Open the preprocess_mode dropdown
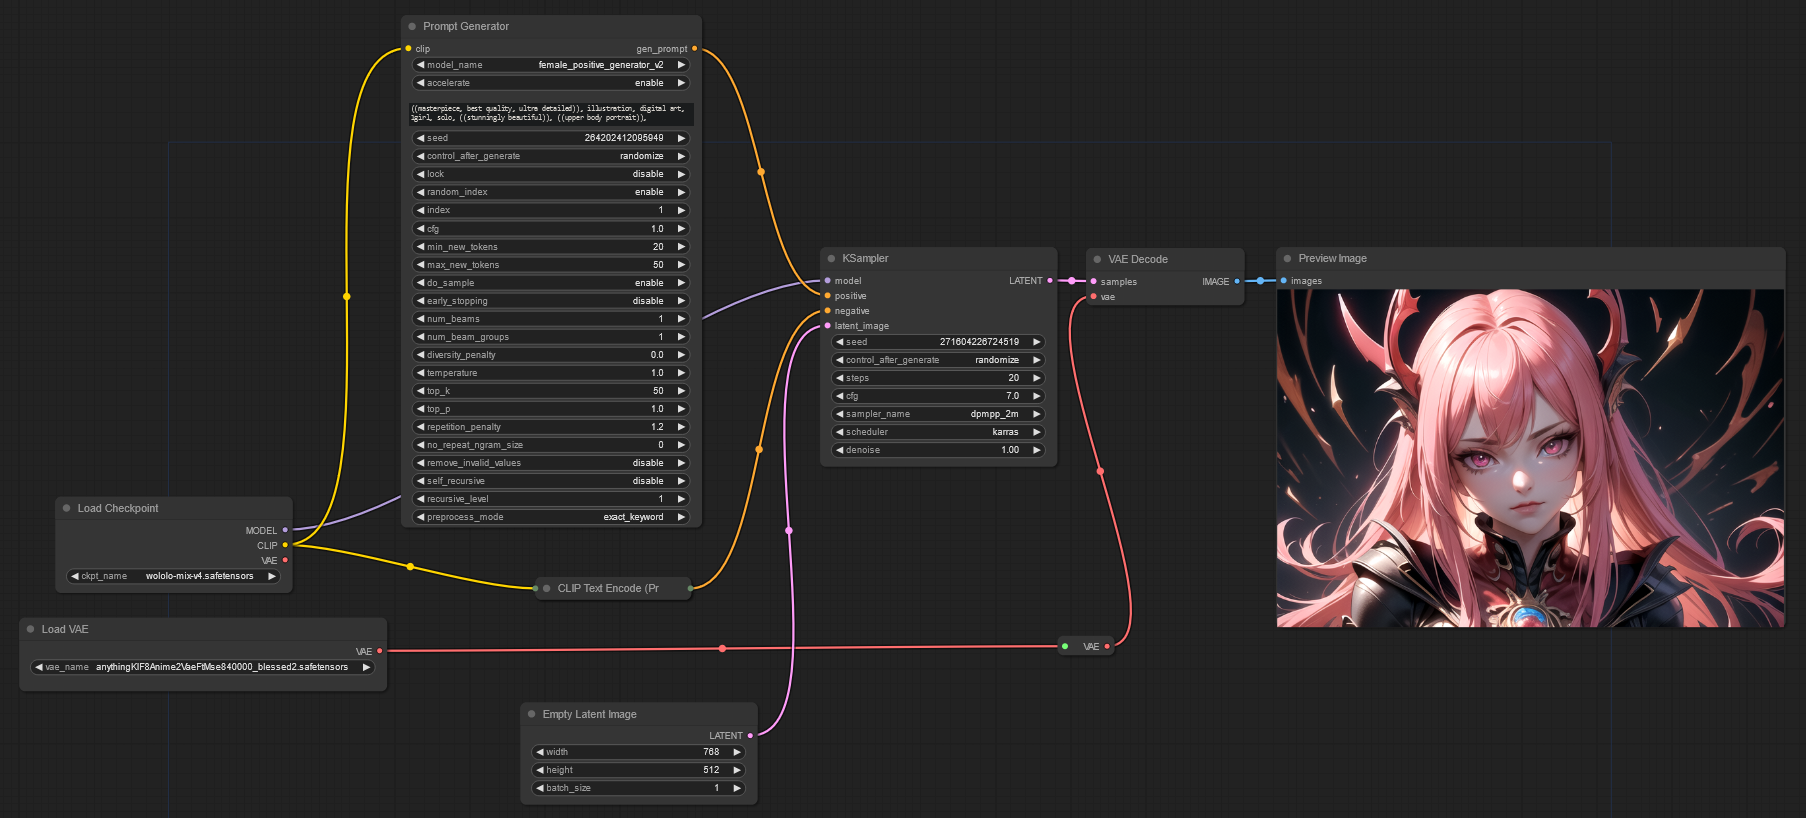The width and height of the screenshot is (1806, 818). 551,517
